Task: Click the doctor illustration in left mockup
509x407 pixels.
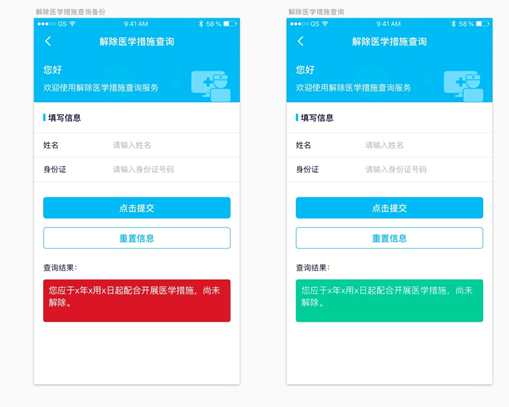Action: pos(211,86)
